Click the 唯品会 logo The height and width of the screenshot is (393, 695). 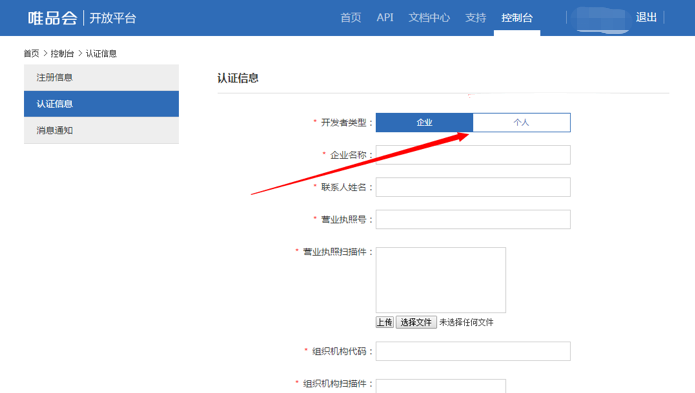click(52, 18)
